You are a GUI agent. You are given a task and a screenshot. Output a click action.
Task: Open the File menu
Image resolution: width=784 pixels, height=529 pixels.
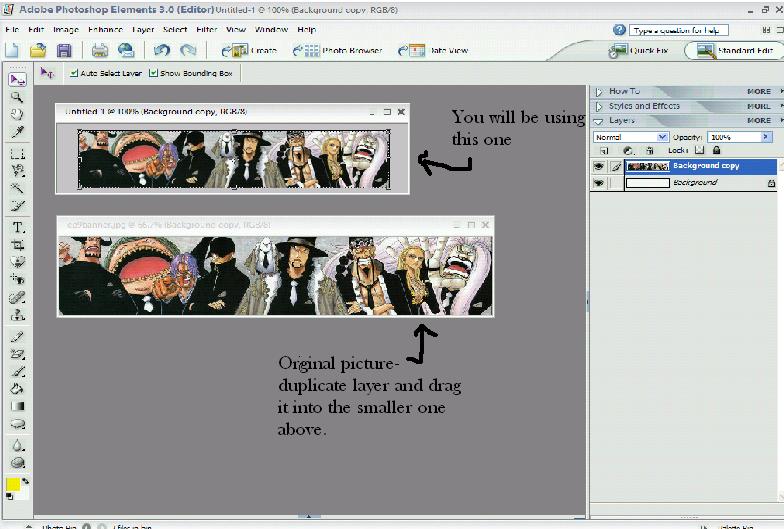[x=12, y=30]
